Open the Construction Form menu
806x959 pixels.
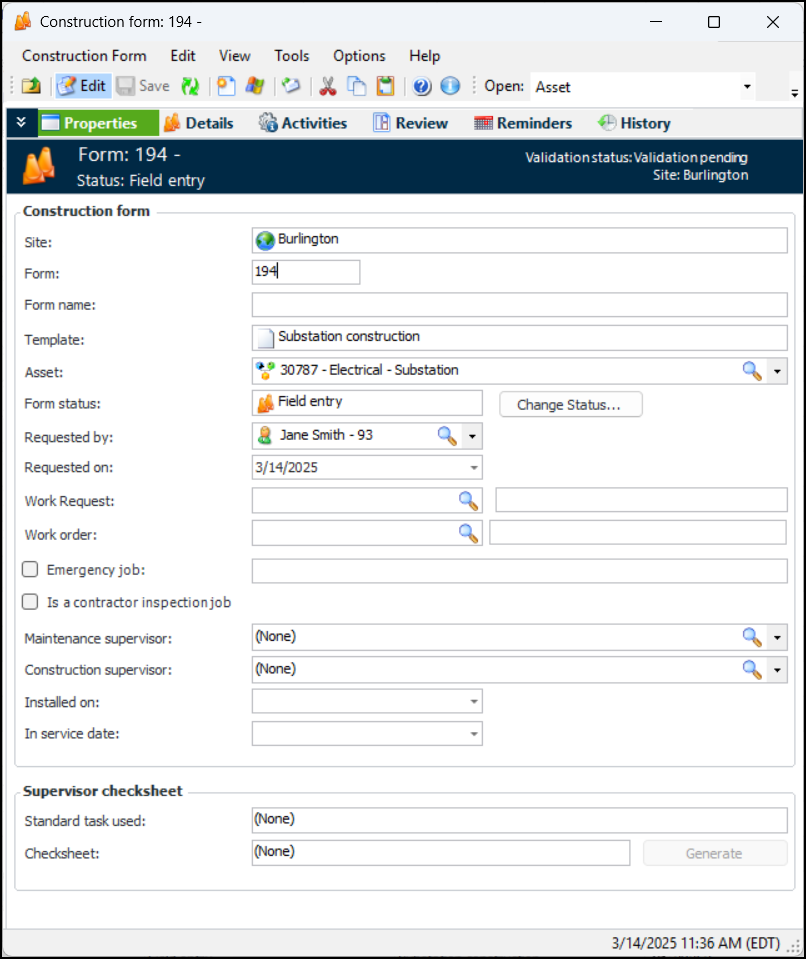pos(84,56)
